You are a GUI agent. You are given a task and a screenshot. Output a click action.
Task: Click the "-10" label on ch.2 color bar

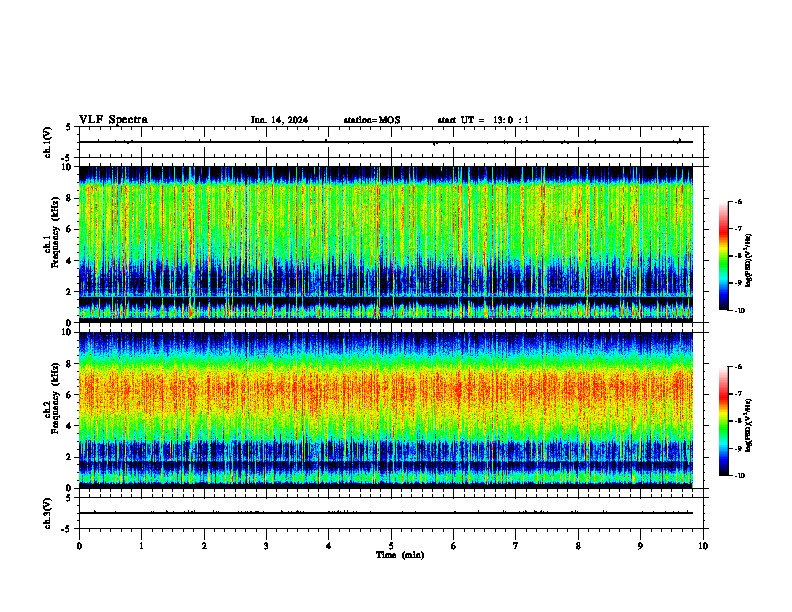[x=739, y=476]
